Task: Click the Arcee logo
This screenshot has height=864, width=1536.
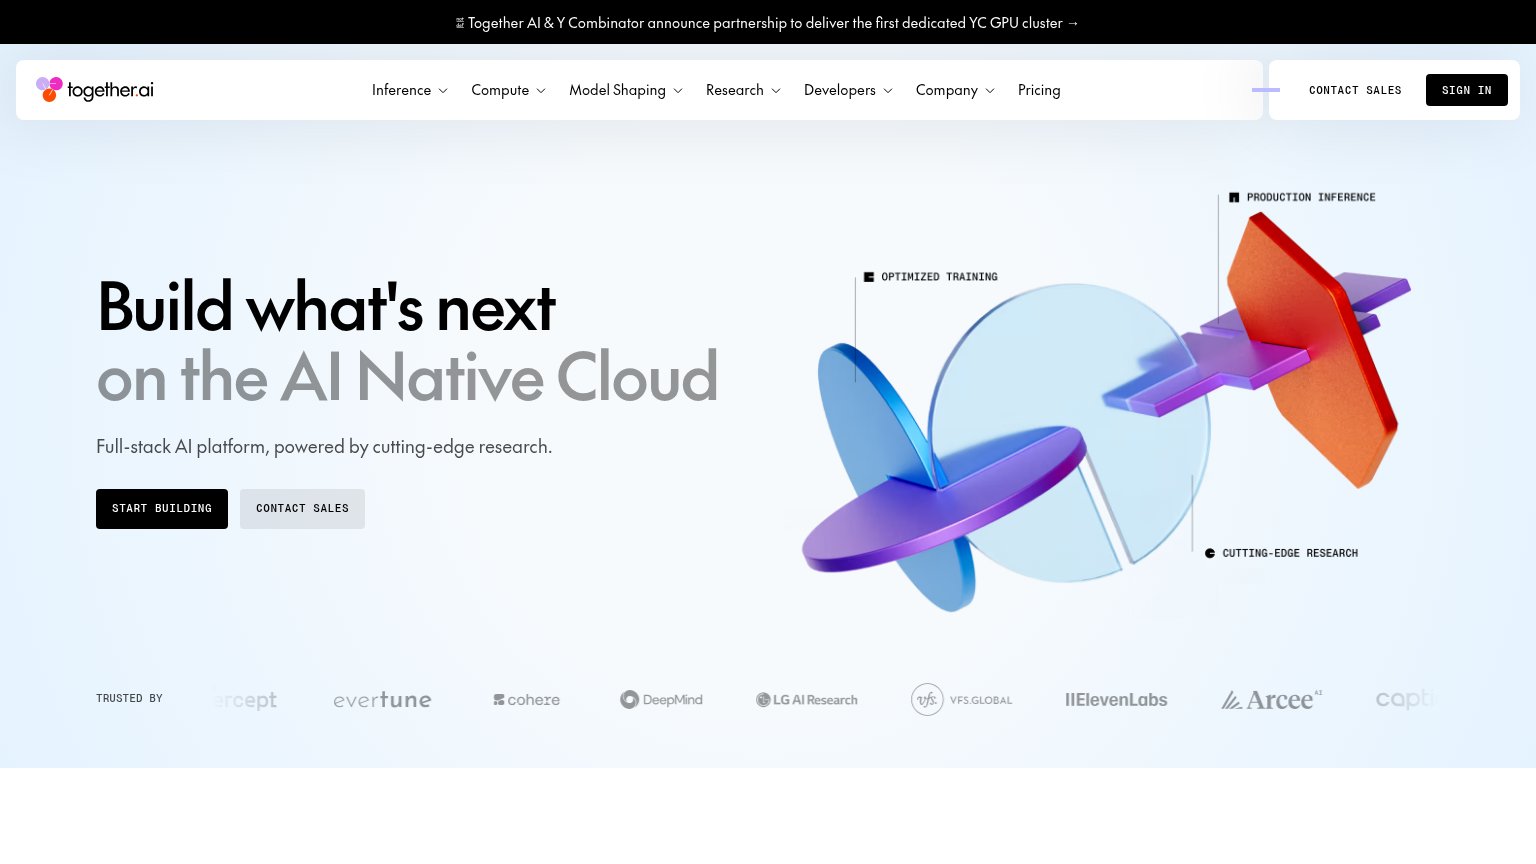Action: coord(1272,700)
